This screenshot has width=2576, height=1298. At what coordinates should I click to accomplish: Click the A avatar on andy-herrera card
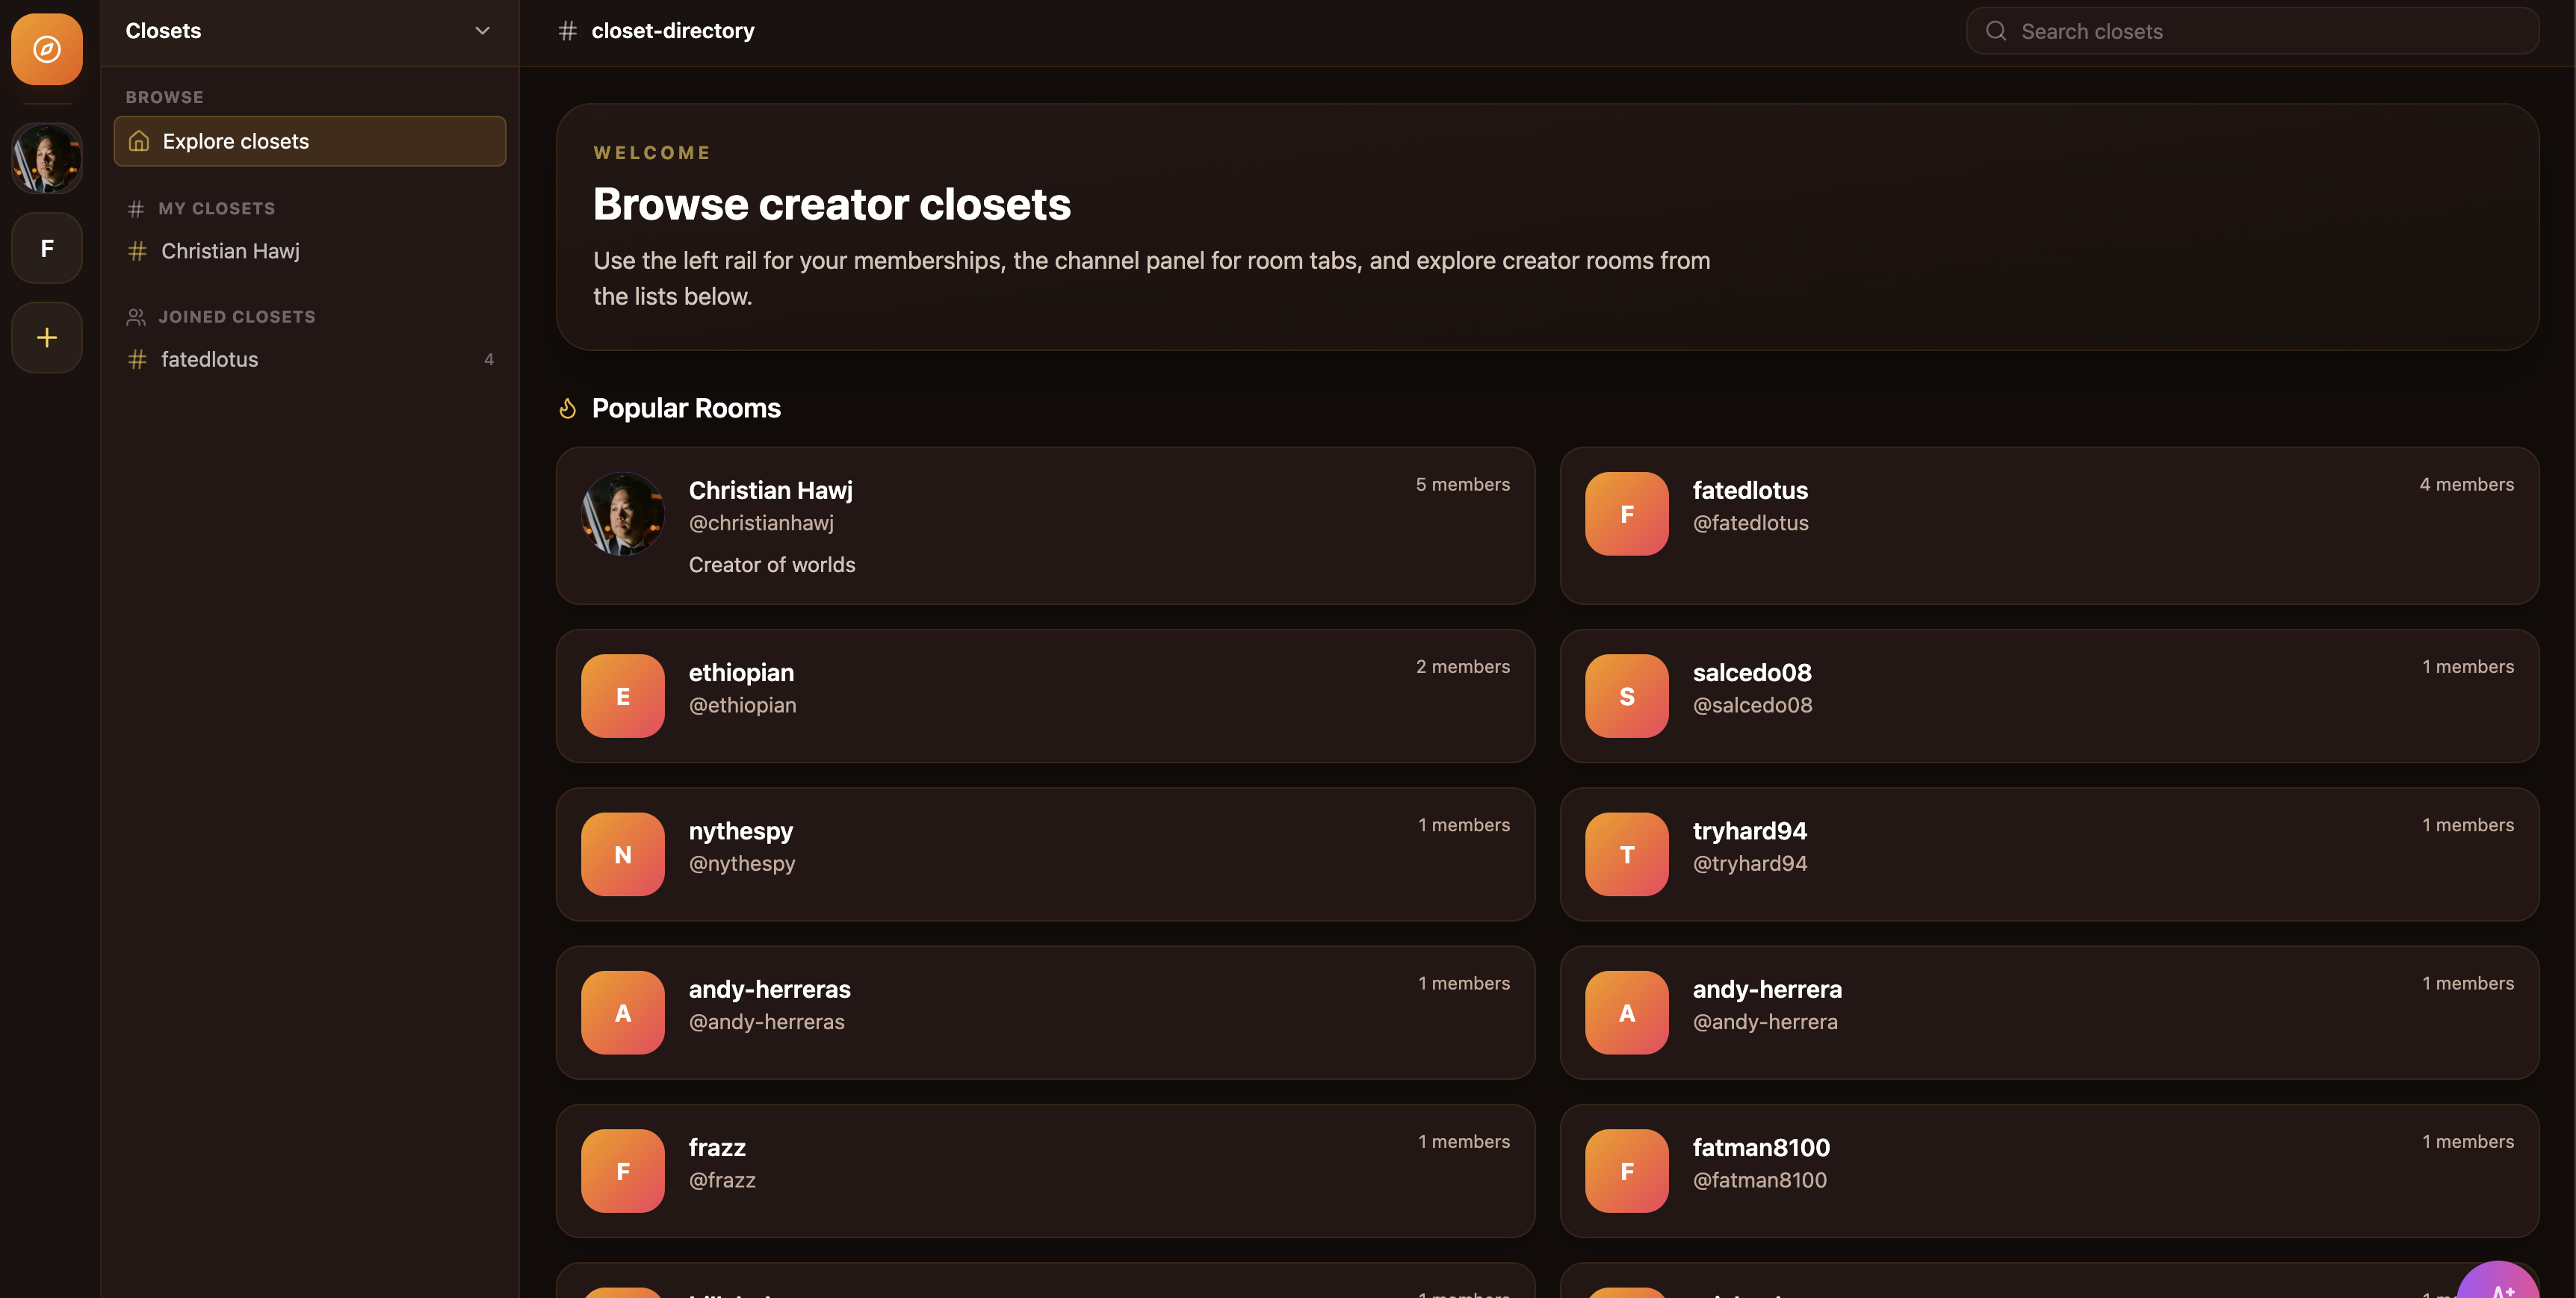[1626, 1013]
